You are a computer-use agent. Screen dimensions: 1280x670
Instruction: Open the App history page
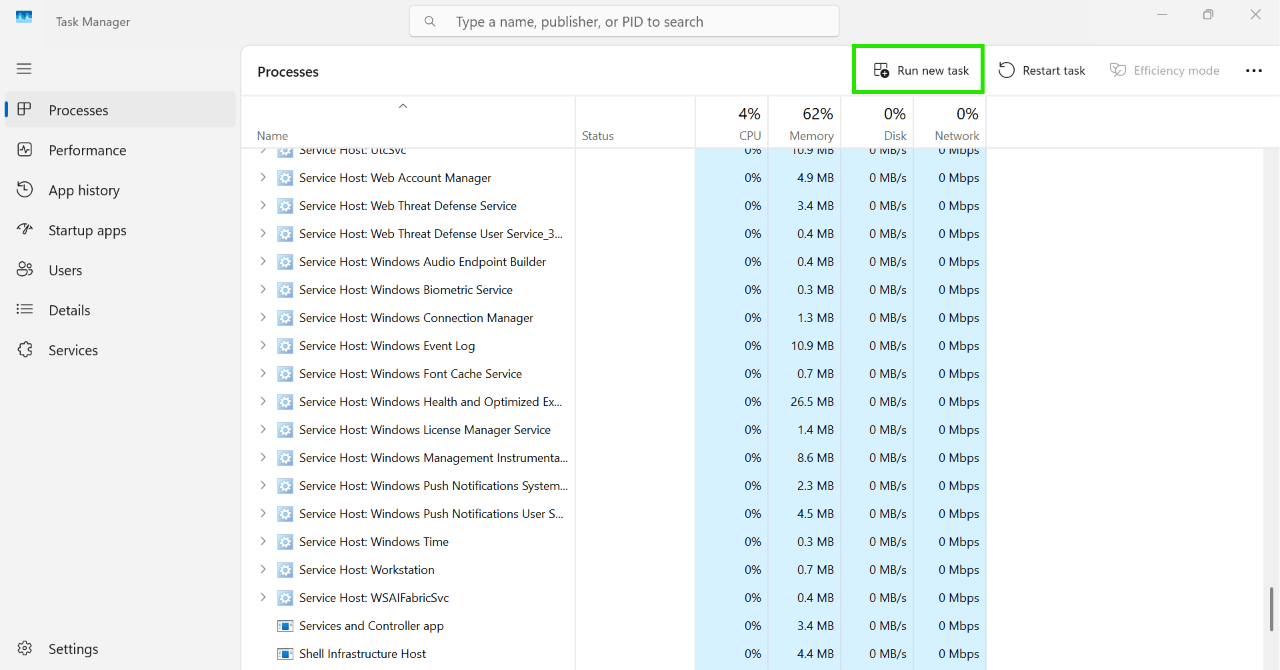coord(120,190)
